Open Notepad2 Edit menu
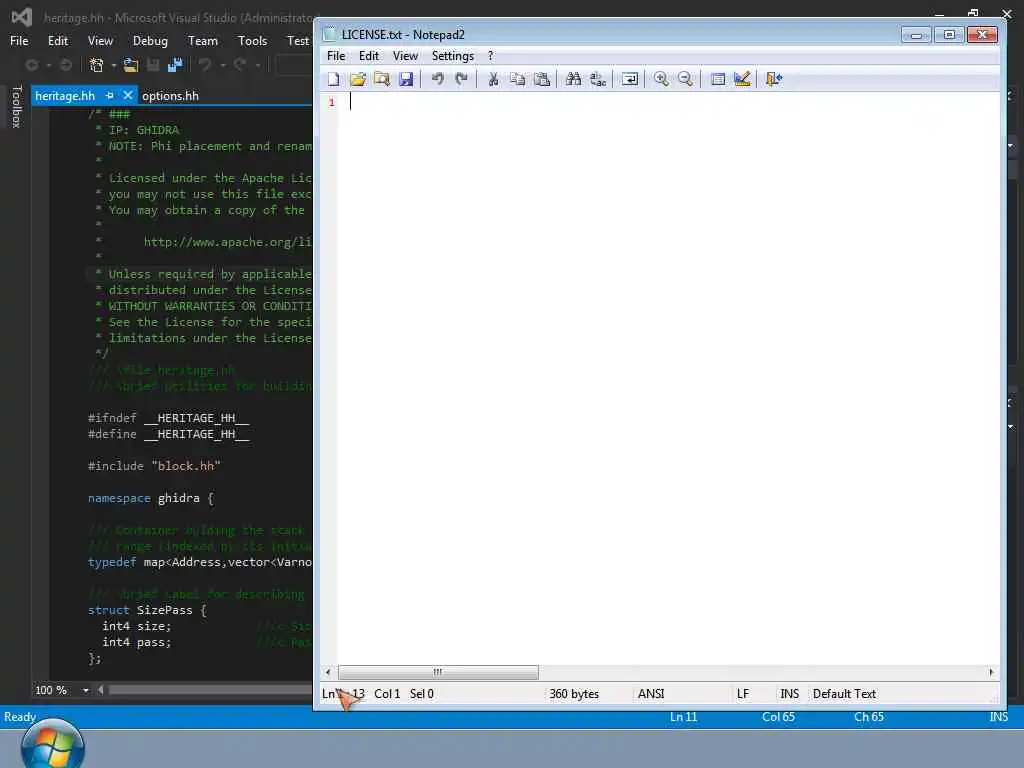Image resolution: width=1024 pixels, height=768 pixels. point(369,56)
